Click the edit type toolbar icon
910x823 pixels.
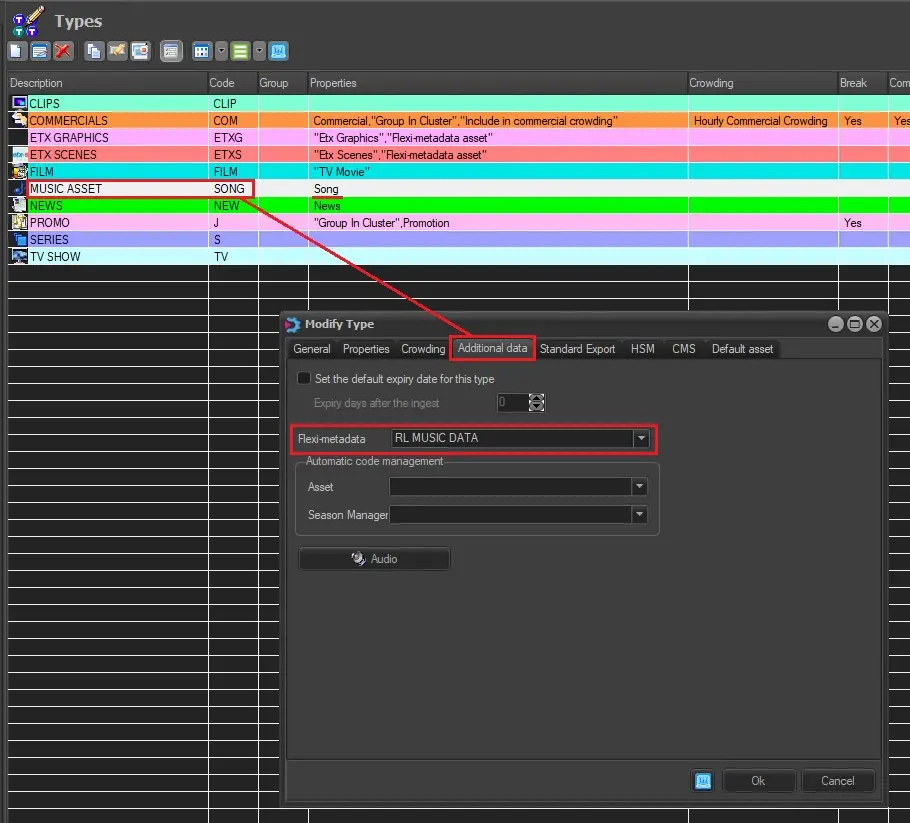click(40, 51)
